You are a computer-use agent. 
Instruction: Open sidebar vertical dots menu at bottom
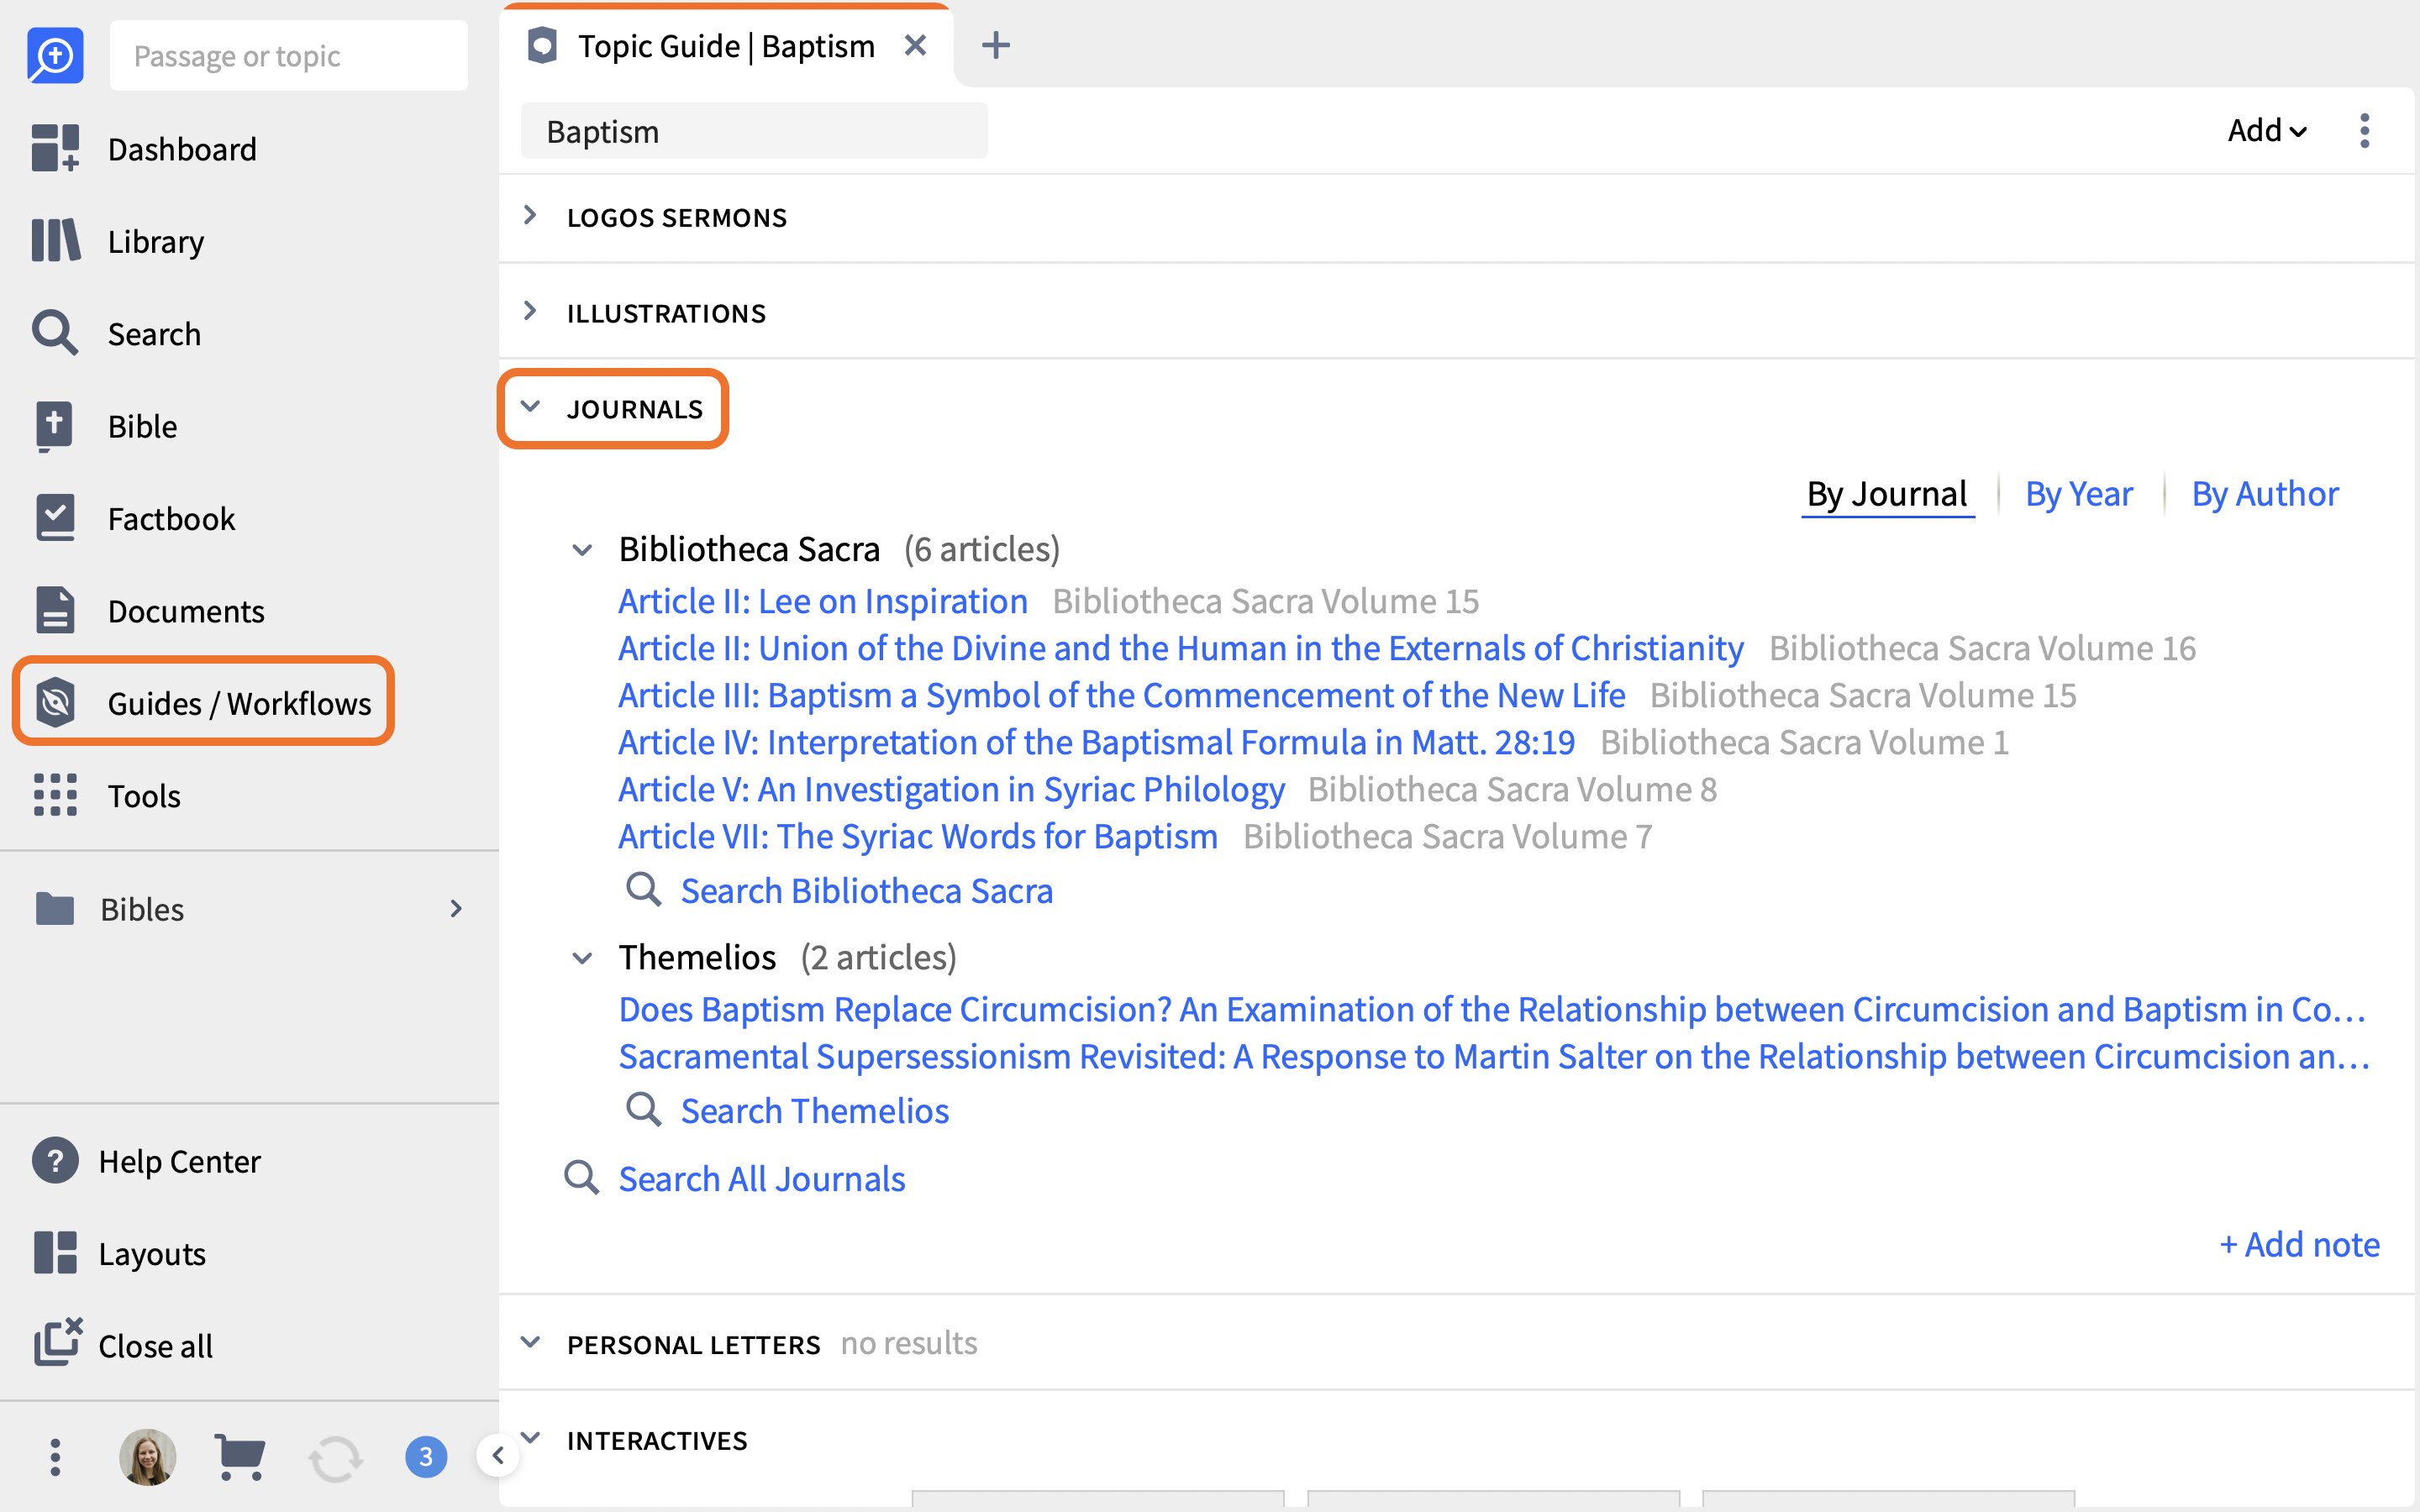[x=55, y=1457]
